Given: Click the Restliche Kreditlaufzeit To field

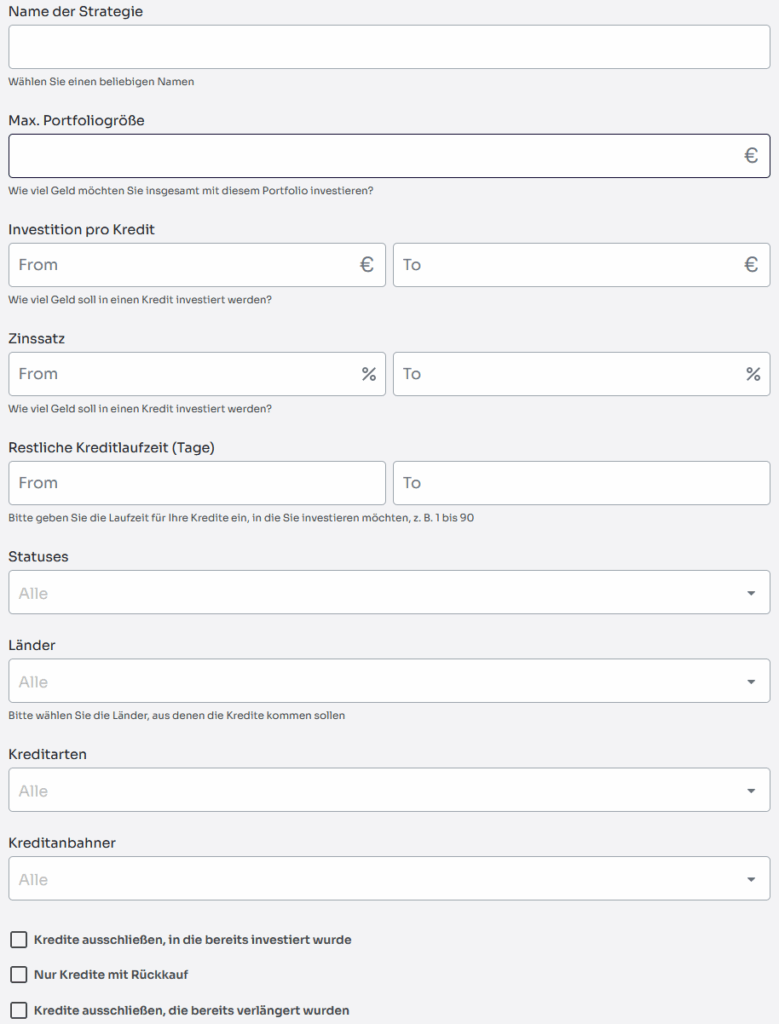Looking at the screenshot, I should pyautogui.click(x=581, y=483).
